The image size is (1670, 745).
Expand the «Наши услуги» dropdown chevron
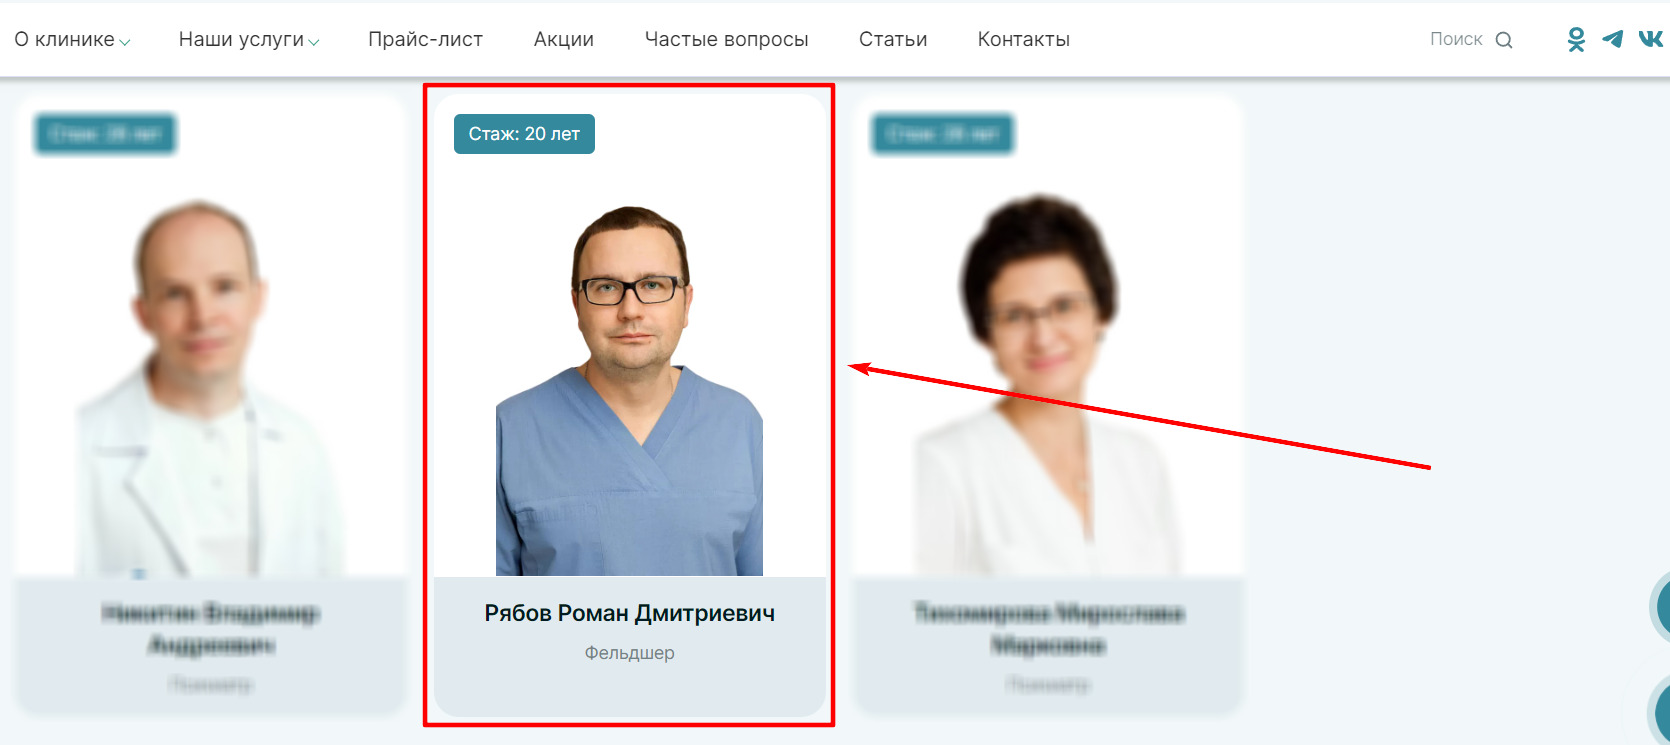(x=314, y=42)
